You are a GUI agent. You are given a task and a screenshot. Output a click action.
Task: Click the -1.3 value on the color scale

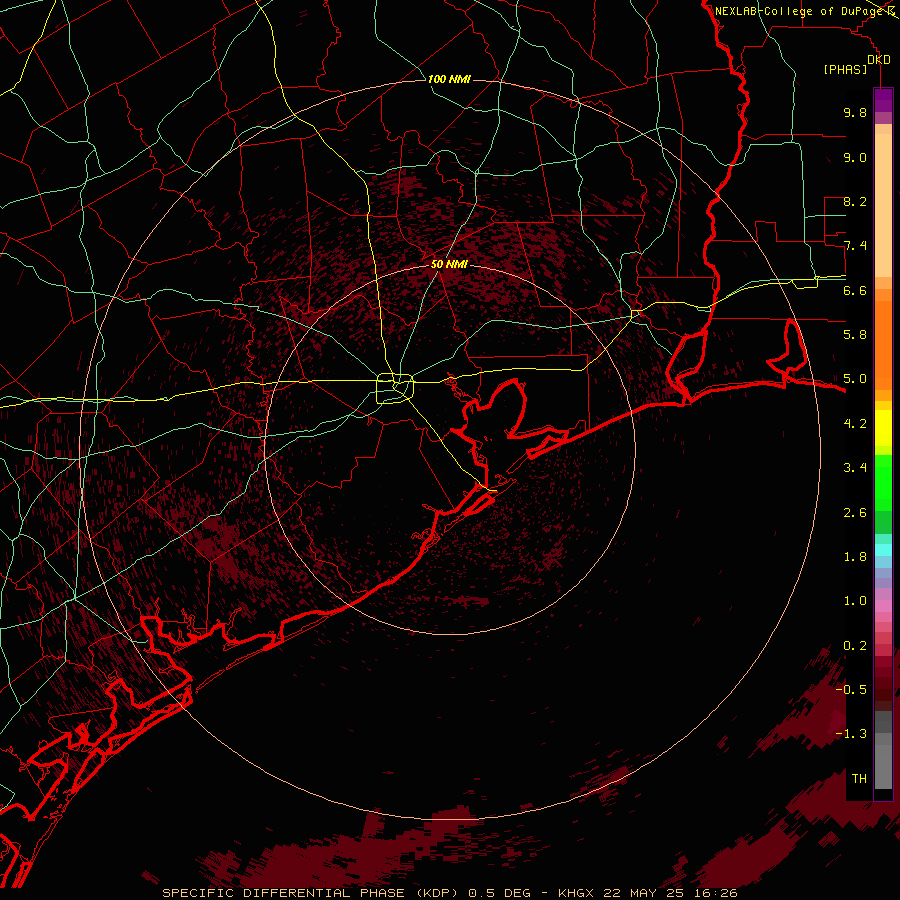(x=851, y=734)
